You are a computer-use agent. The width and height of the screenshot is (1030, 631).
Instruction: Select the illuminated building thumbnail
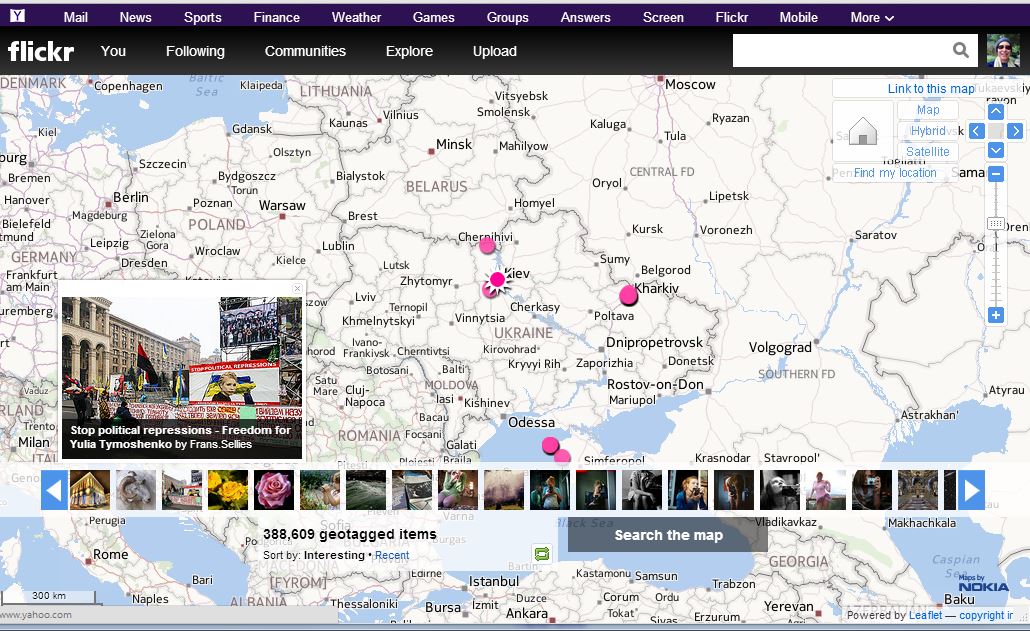90,490
